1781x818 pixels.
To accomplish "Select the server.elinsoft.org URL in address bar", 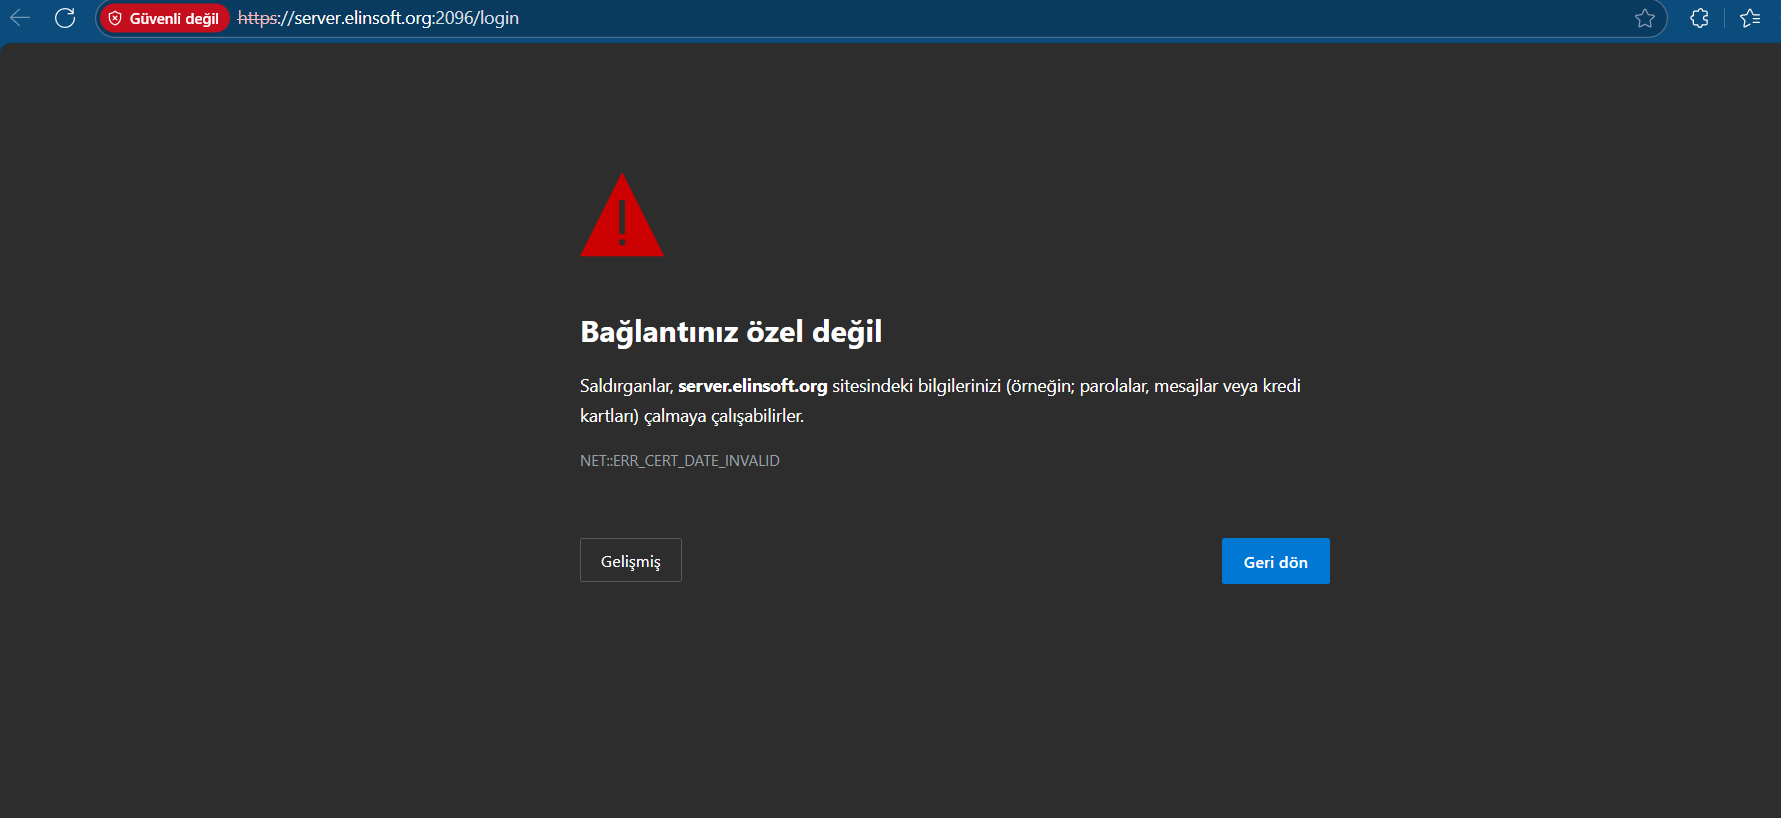I will pyautogui.click(x=378, y=18).
